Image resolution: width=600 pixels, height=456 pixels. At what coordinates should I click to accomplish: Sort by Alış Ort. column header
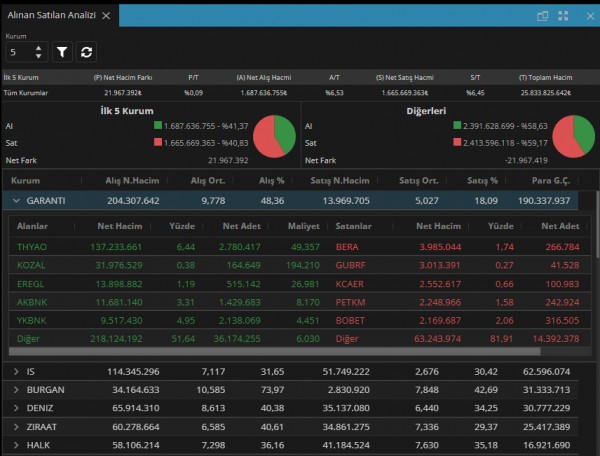click(208, 181)
